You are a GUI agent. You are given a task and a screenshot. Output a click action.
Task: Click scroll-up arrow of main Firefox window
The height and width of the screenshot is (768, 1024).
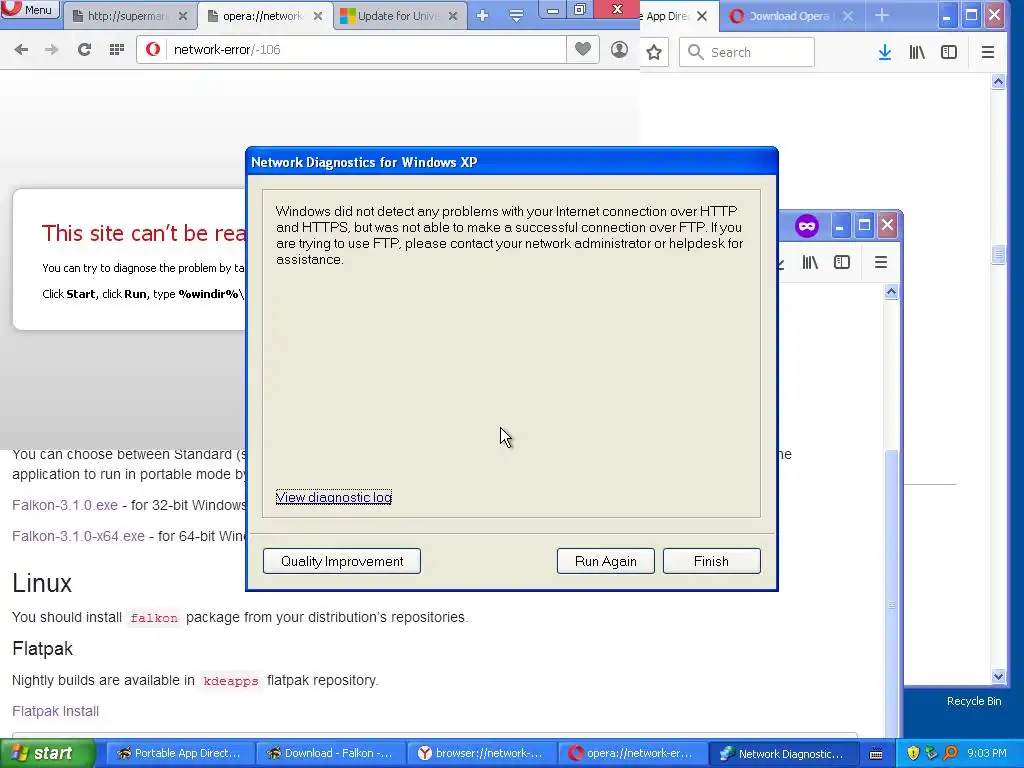click(998, 82)
